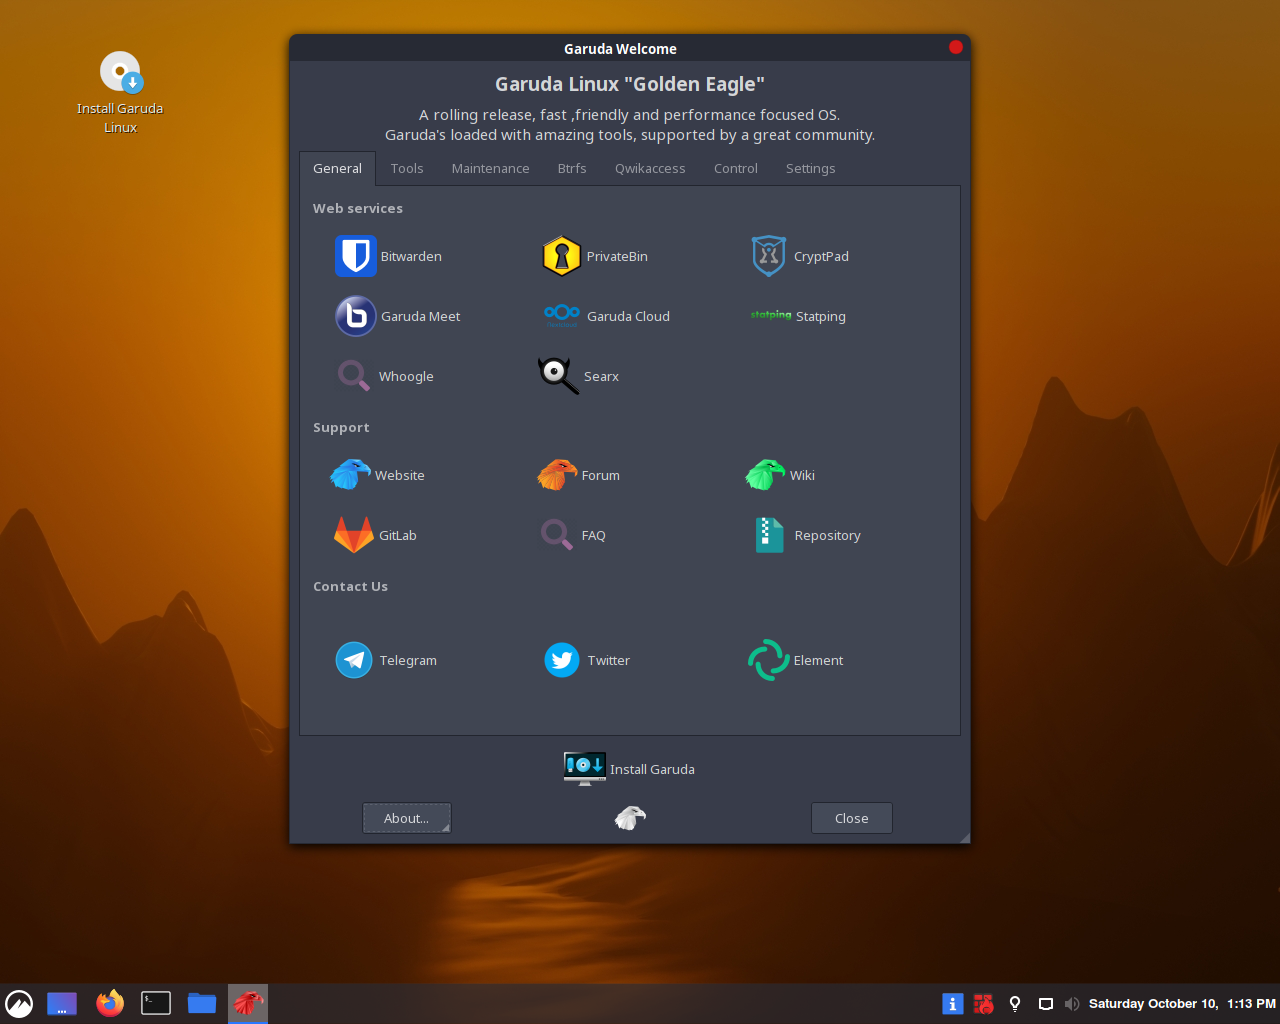Open the Garuda Forum
The height and width of the screenshot is (1024, 1280).
pos(579,475)
